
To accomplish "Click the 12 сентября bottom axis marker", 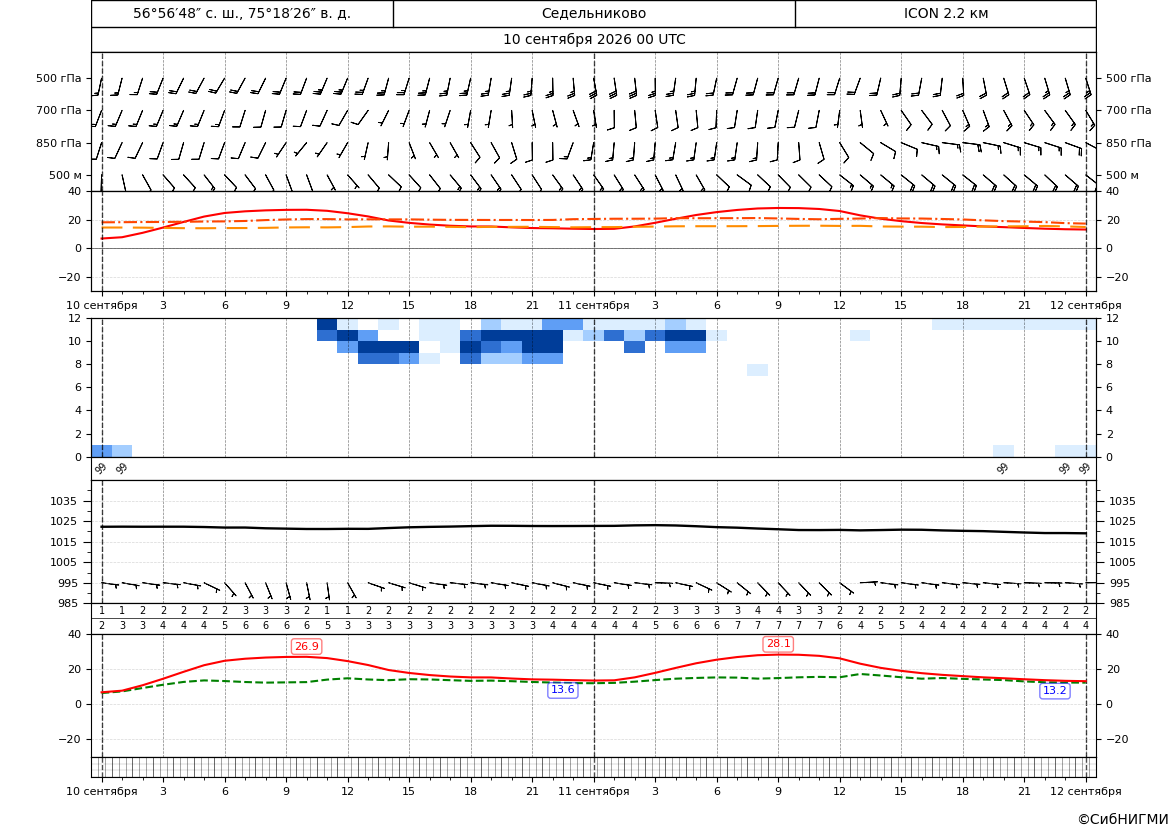I will click(1086, 791).
